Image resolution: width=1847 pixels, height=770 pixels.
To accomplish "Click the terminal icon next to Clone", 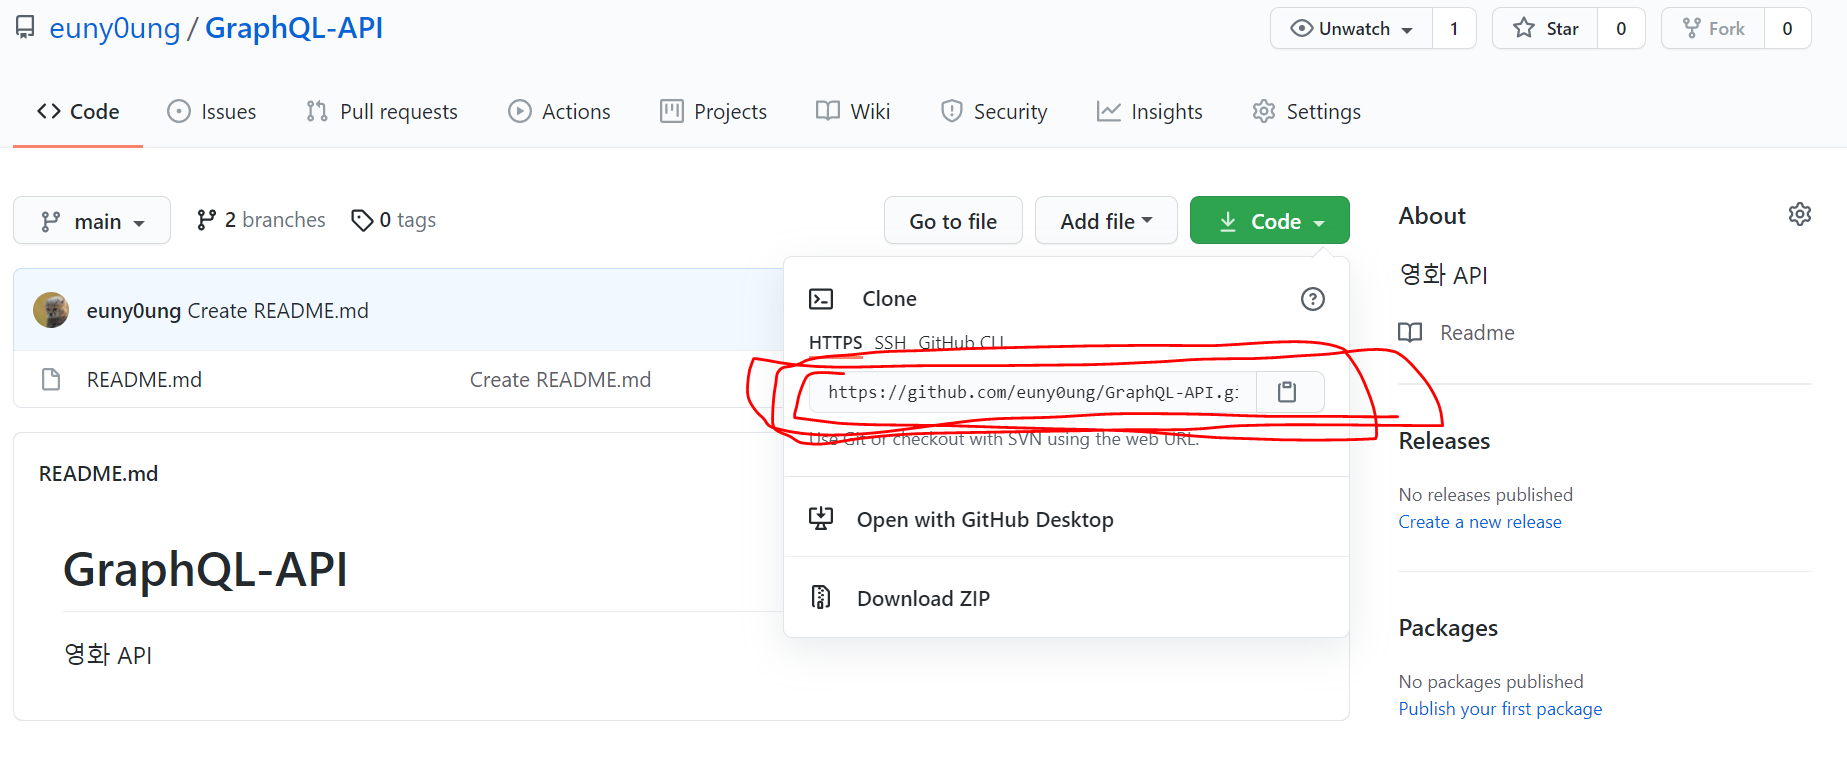I will tap(821, 299).
